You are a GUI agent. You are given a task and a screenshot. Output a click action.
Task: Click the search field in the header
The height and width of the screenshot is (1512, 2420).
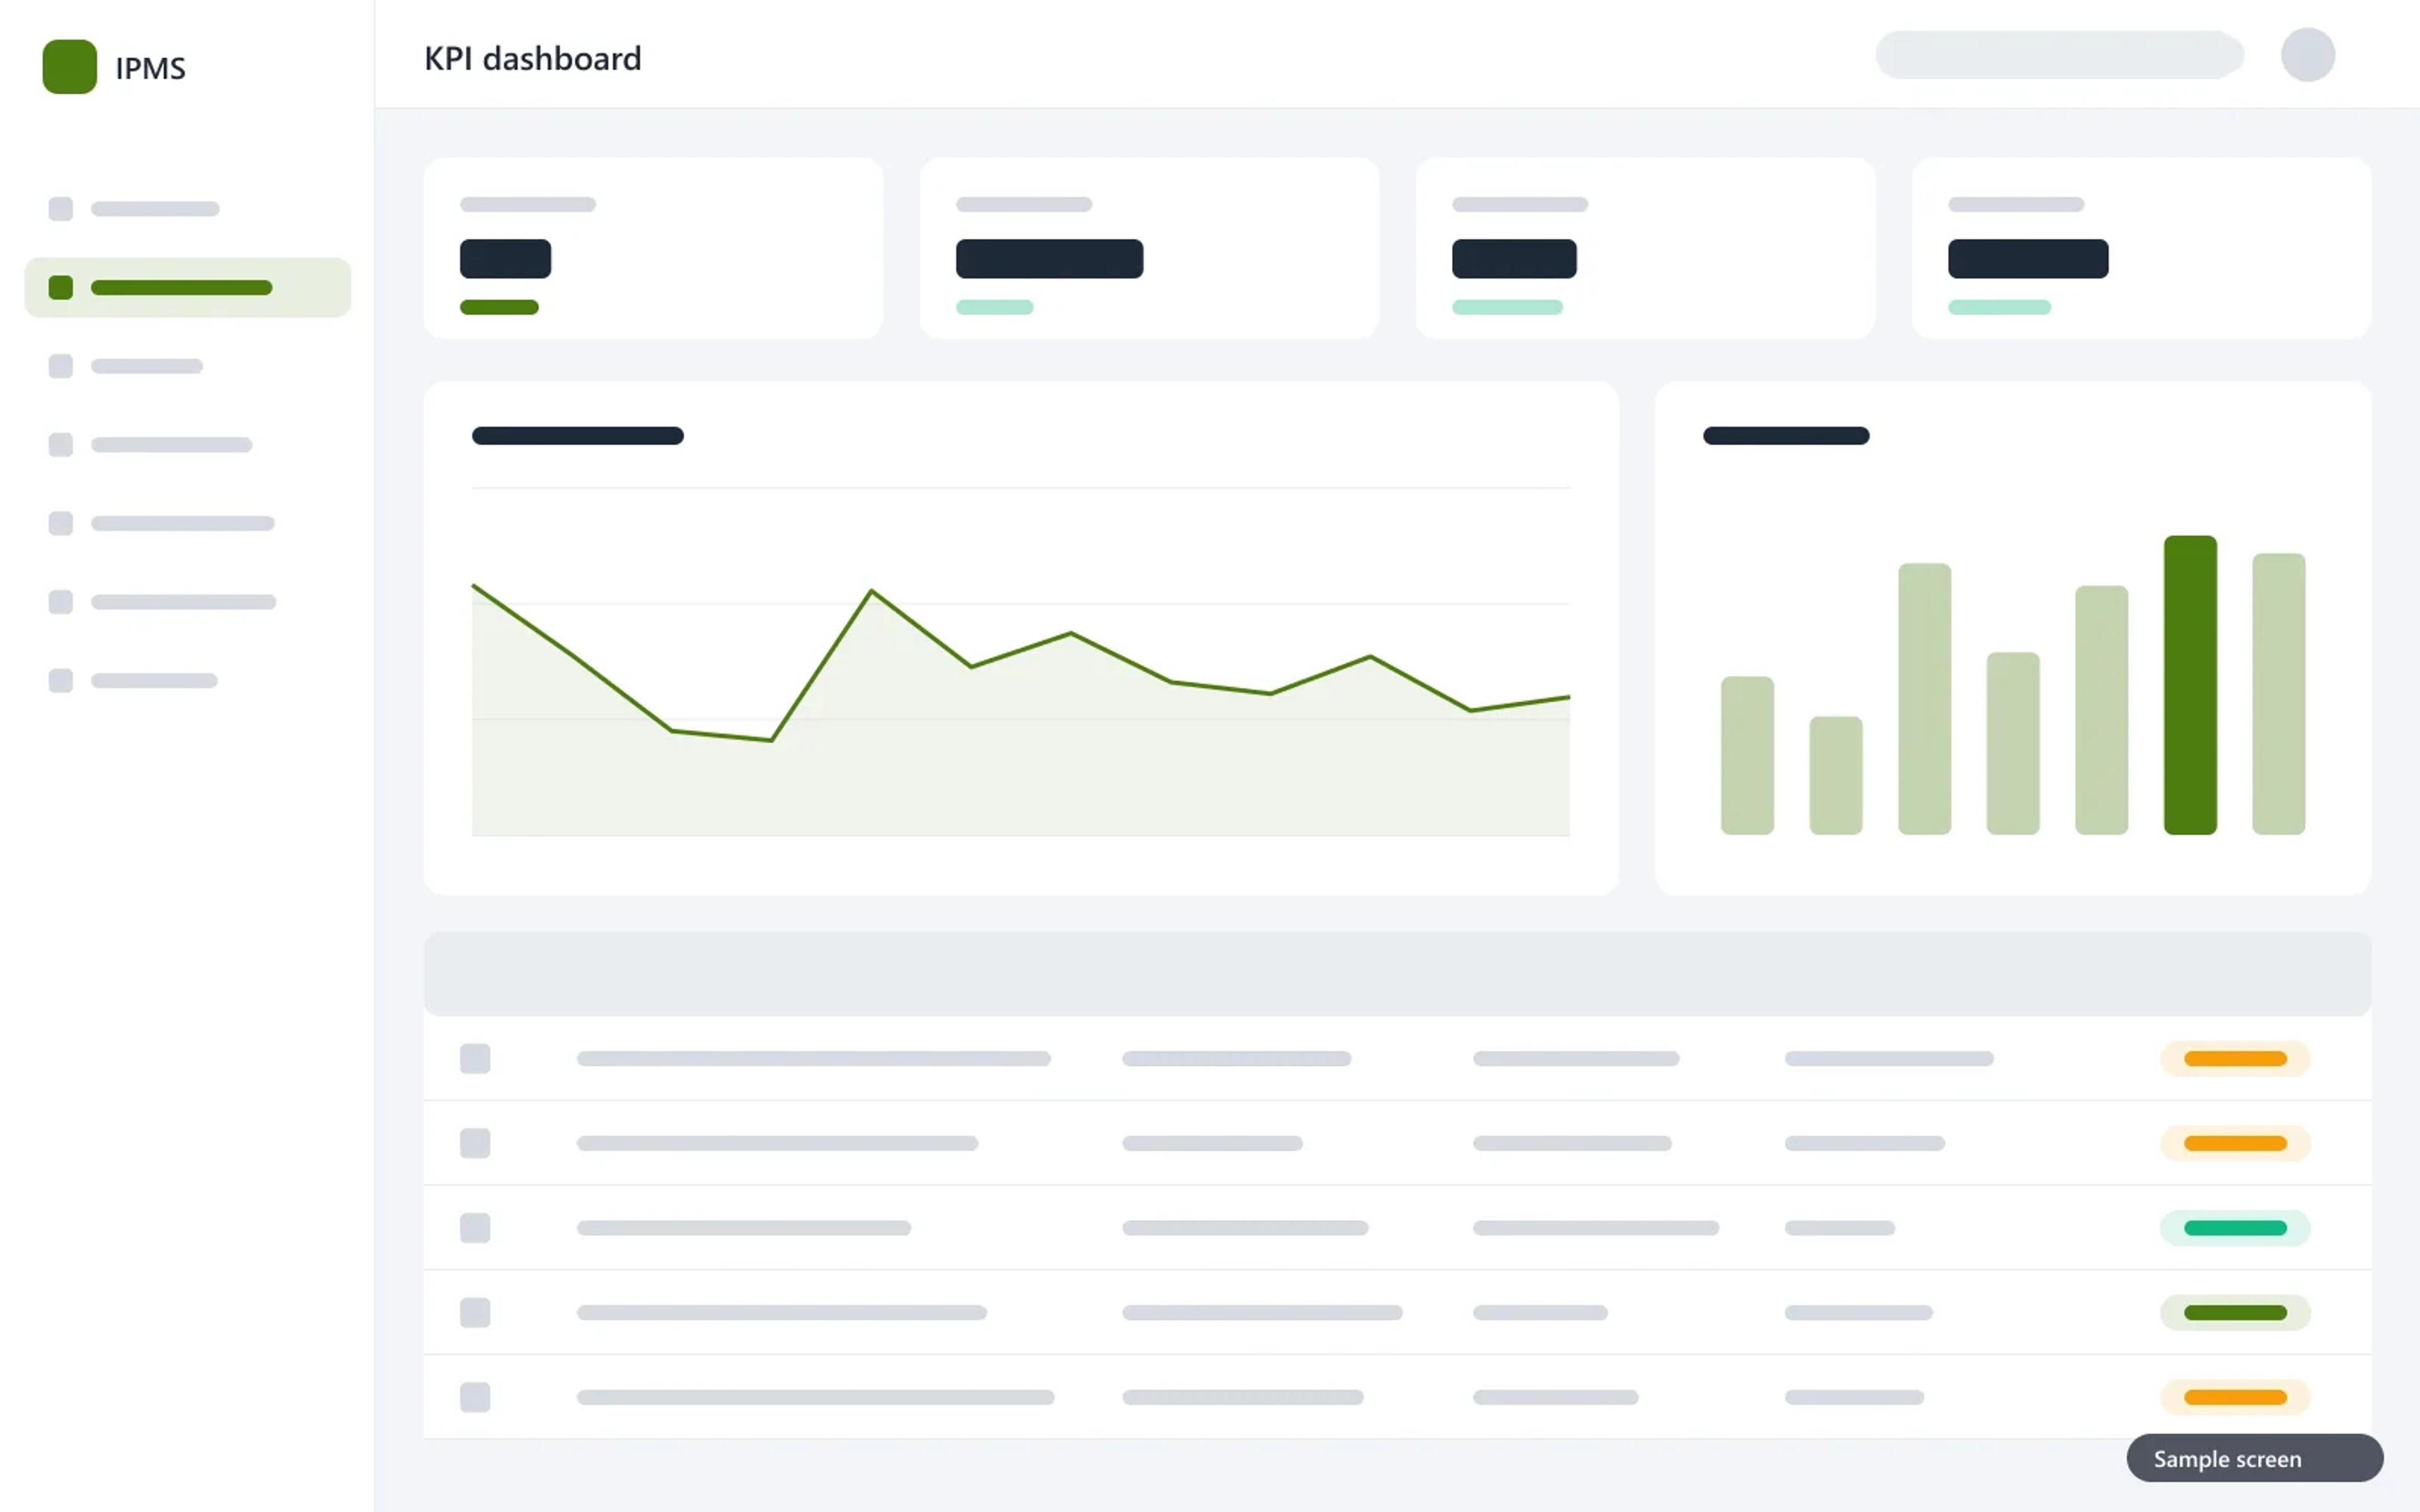[2059, 55]
